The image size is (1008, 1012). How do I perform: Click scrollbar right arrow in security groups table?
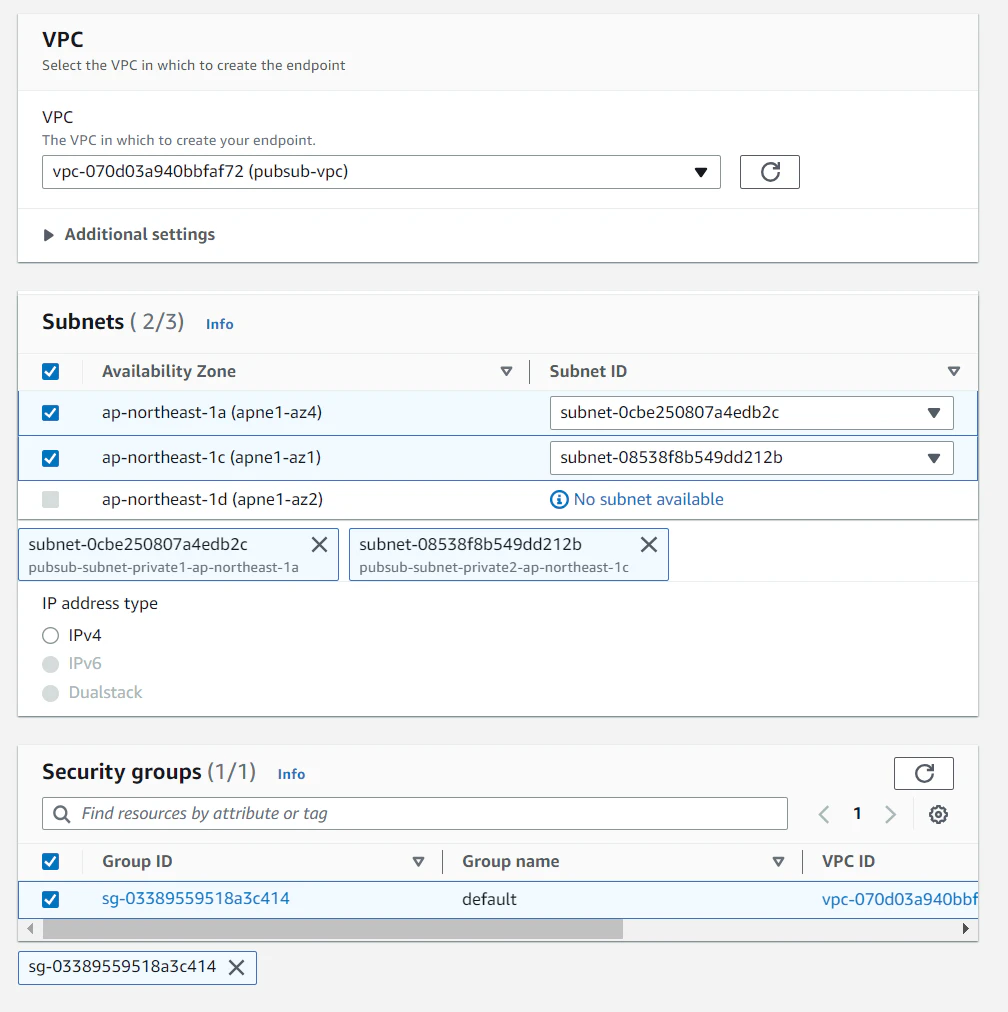click(x=965, y=929)
